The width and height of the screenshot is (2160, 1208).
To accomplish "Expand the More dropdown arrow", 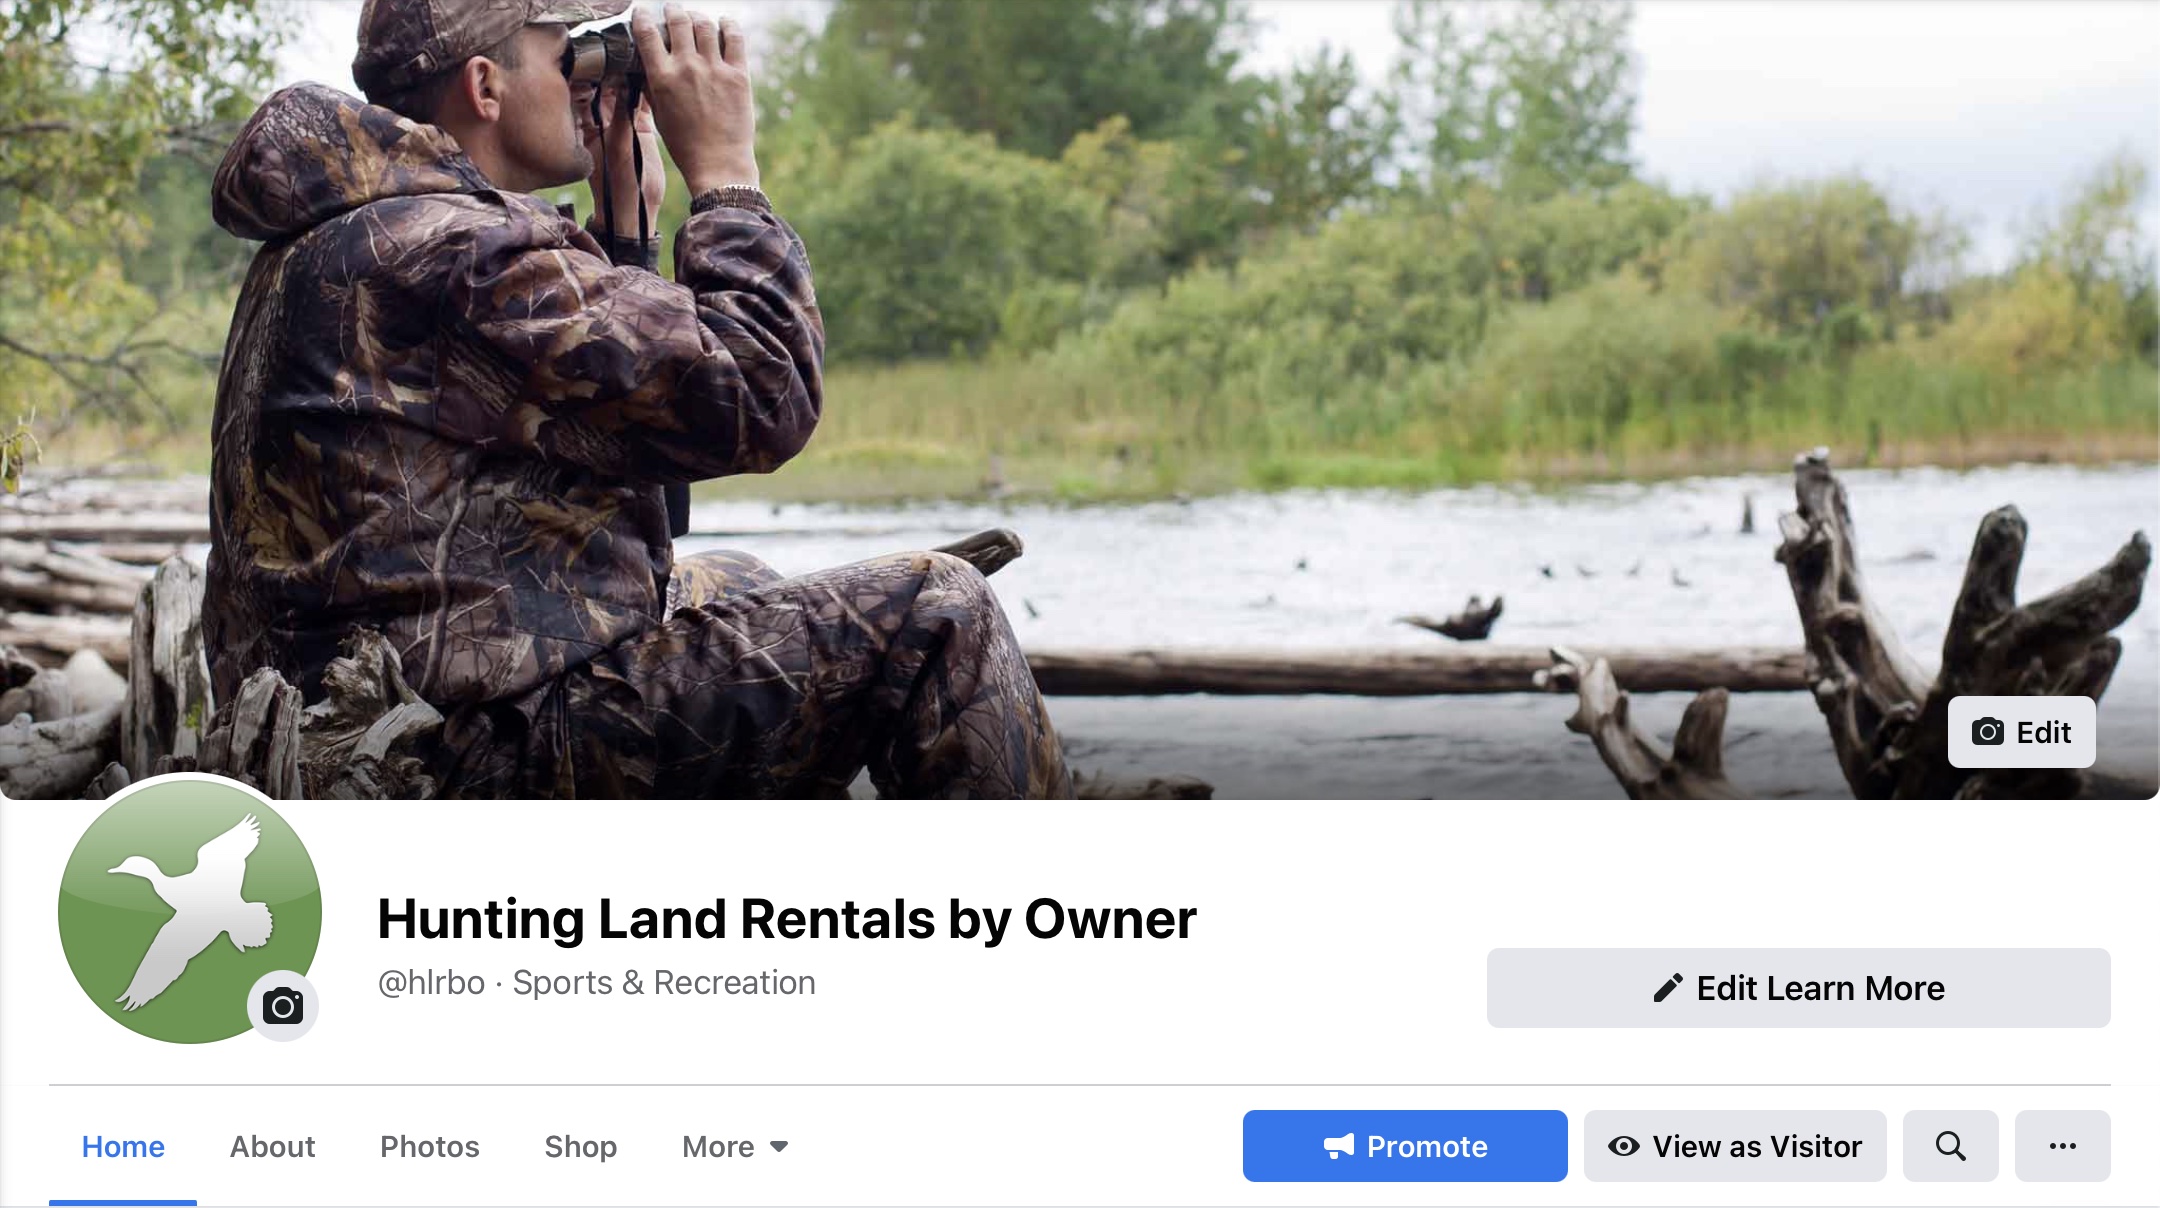I will [x=779, y=1147].
